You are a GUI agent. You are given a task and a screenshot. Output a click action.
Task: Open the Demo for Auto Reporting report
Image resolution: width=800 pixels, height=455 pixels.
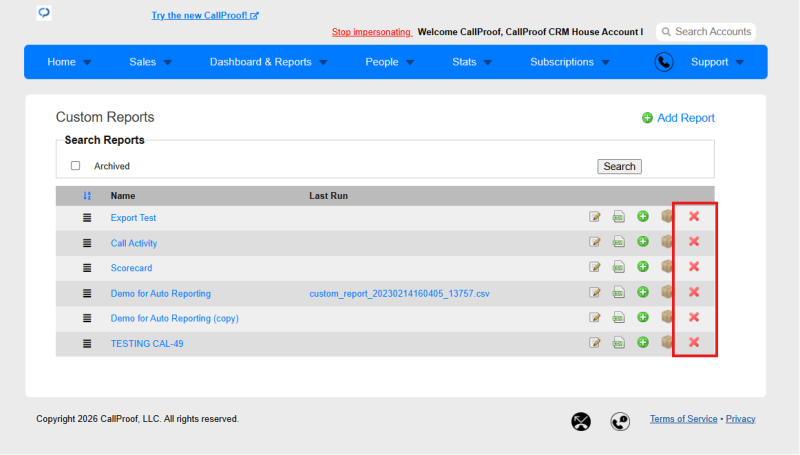(x=161, y=294)
